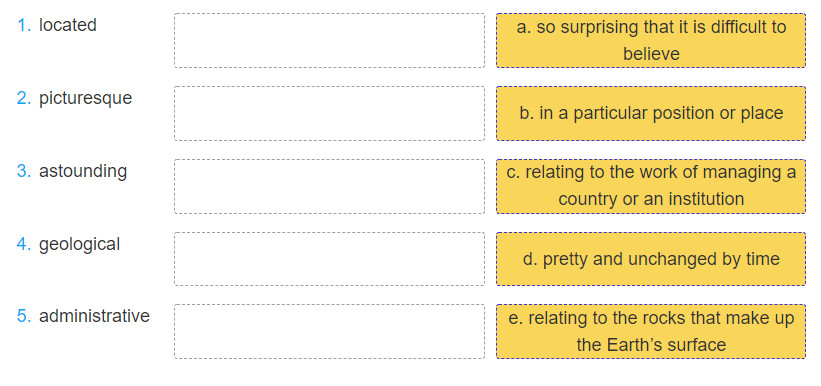Click the blue number 1 label

pos(24,25)
